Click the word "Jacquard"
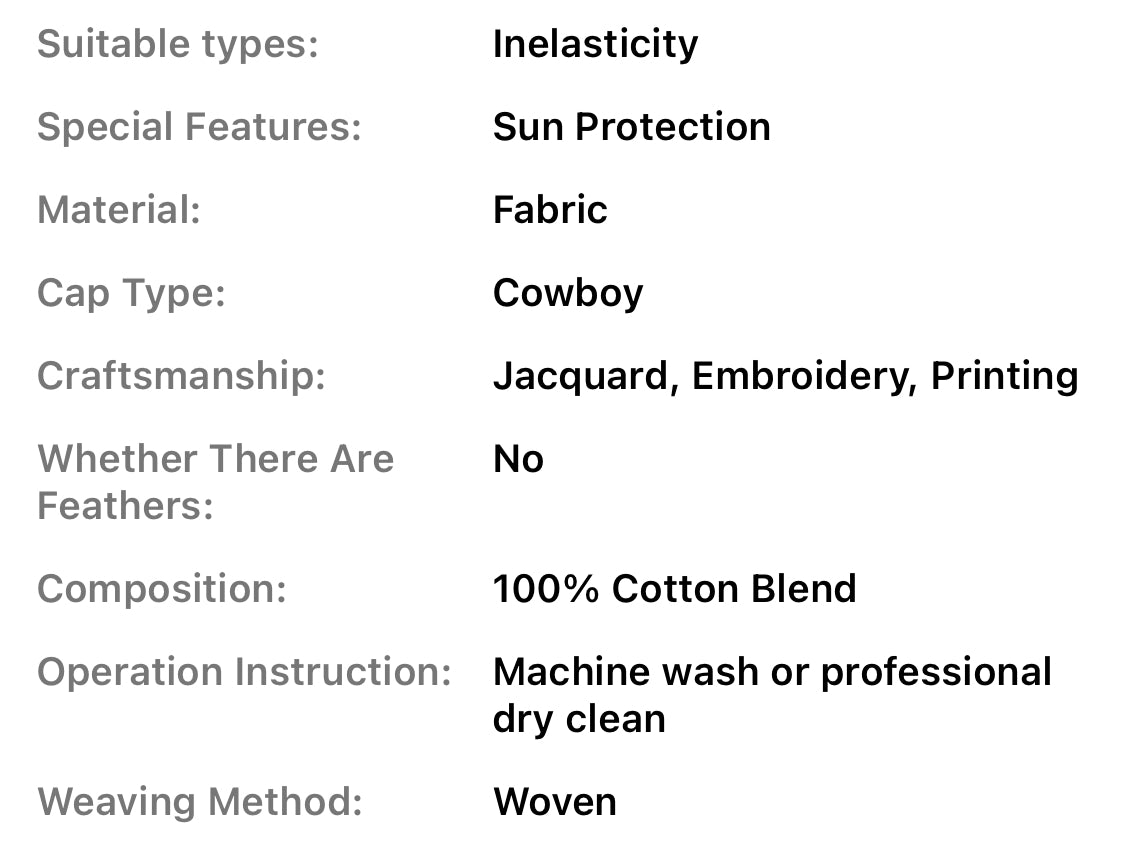This screenshot has height=850, width=1125. 579,376
